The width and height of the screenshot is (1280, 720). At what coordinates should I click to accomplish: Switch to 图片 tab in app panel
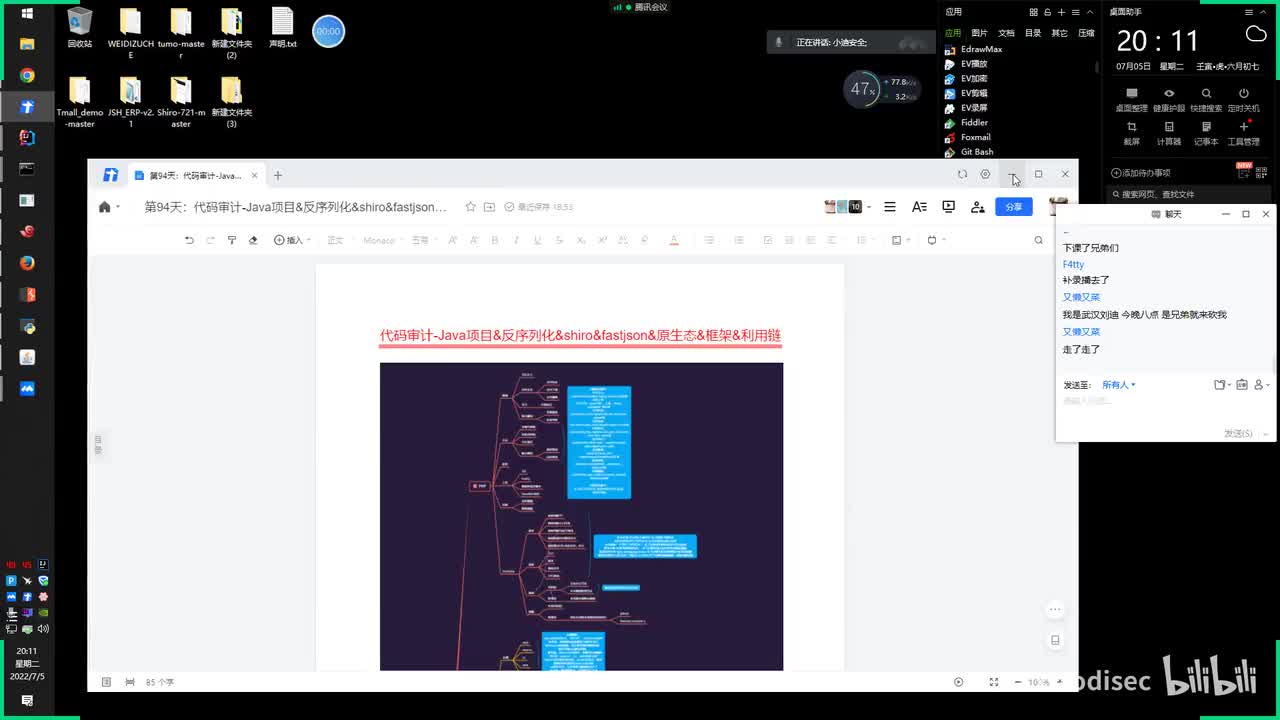[x=979, y=33]
